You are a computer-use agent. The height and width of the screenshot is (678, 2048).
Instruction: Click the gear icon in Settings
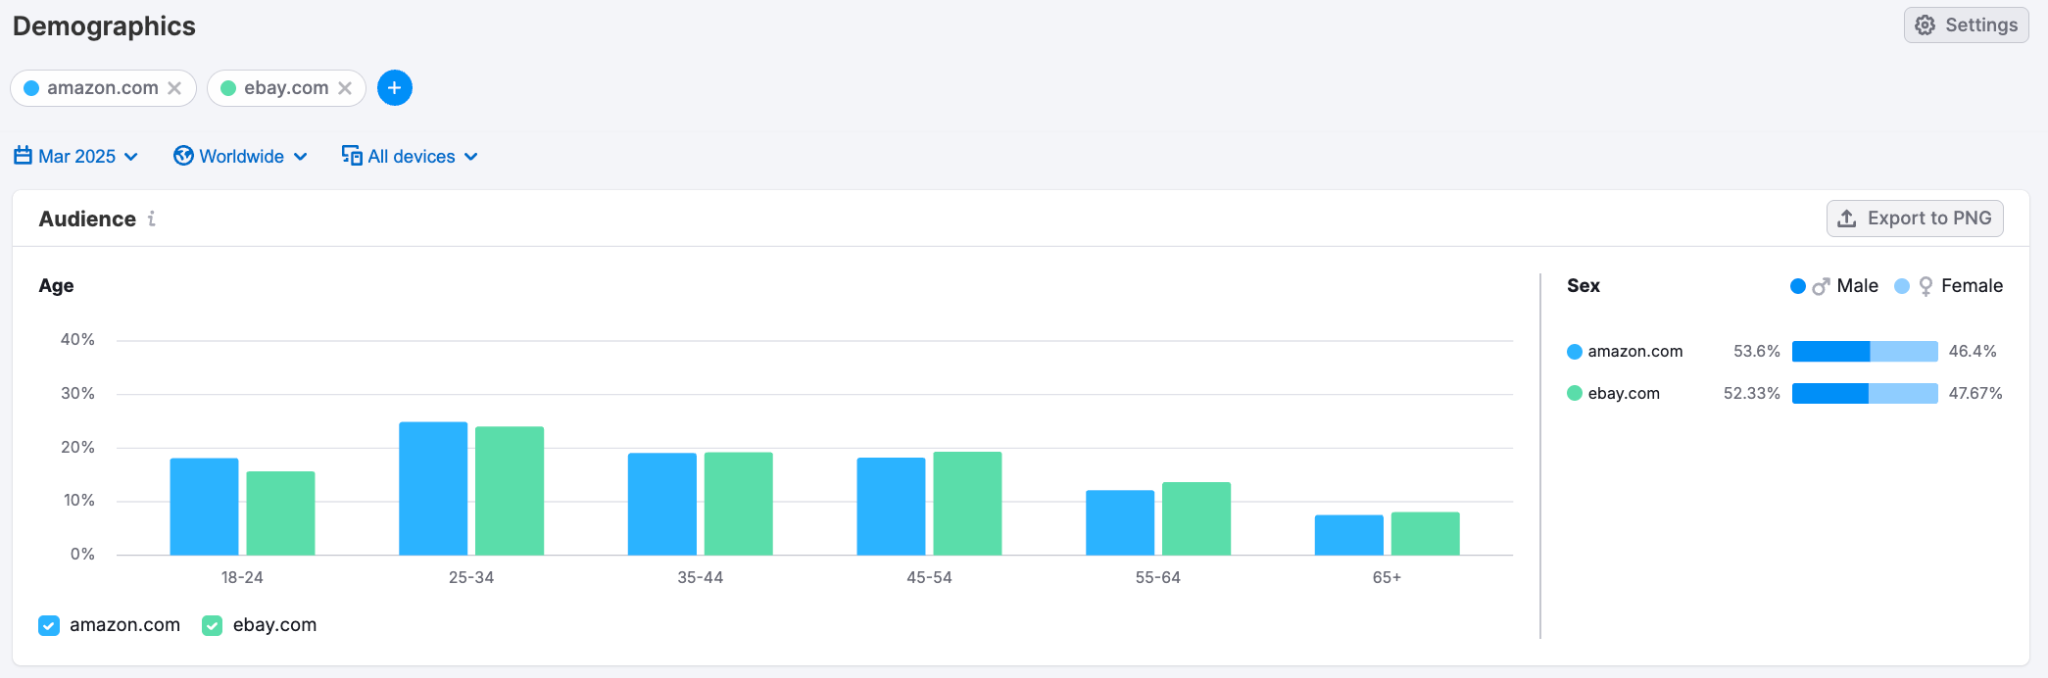pos(1925,25)
